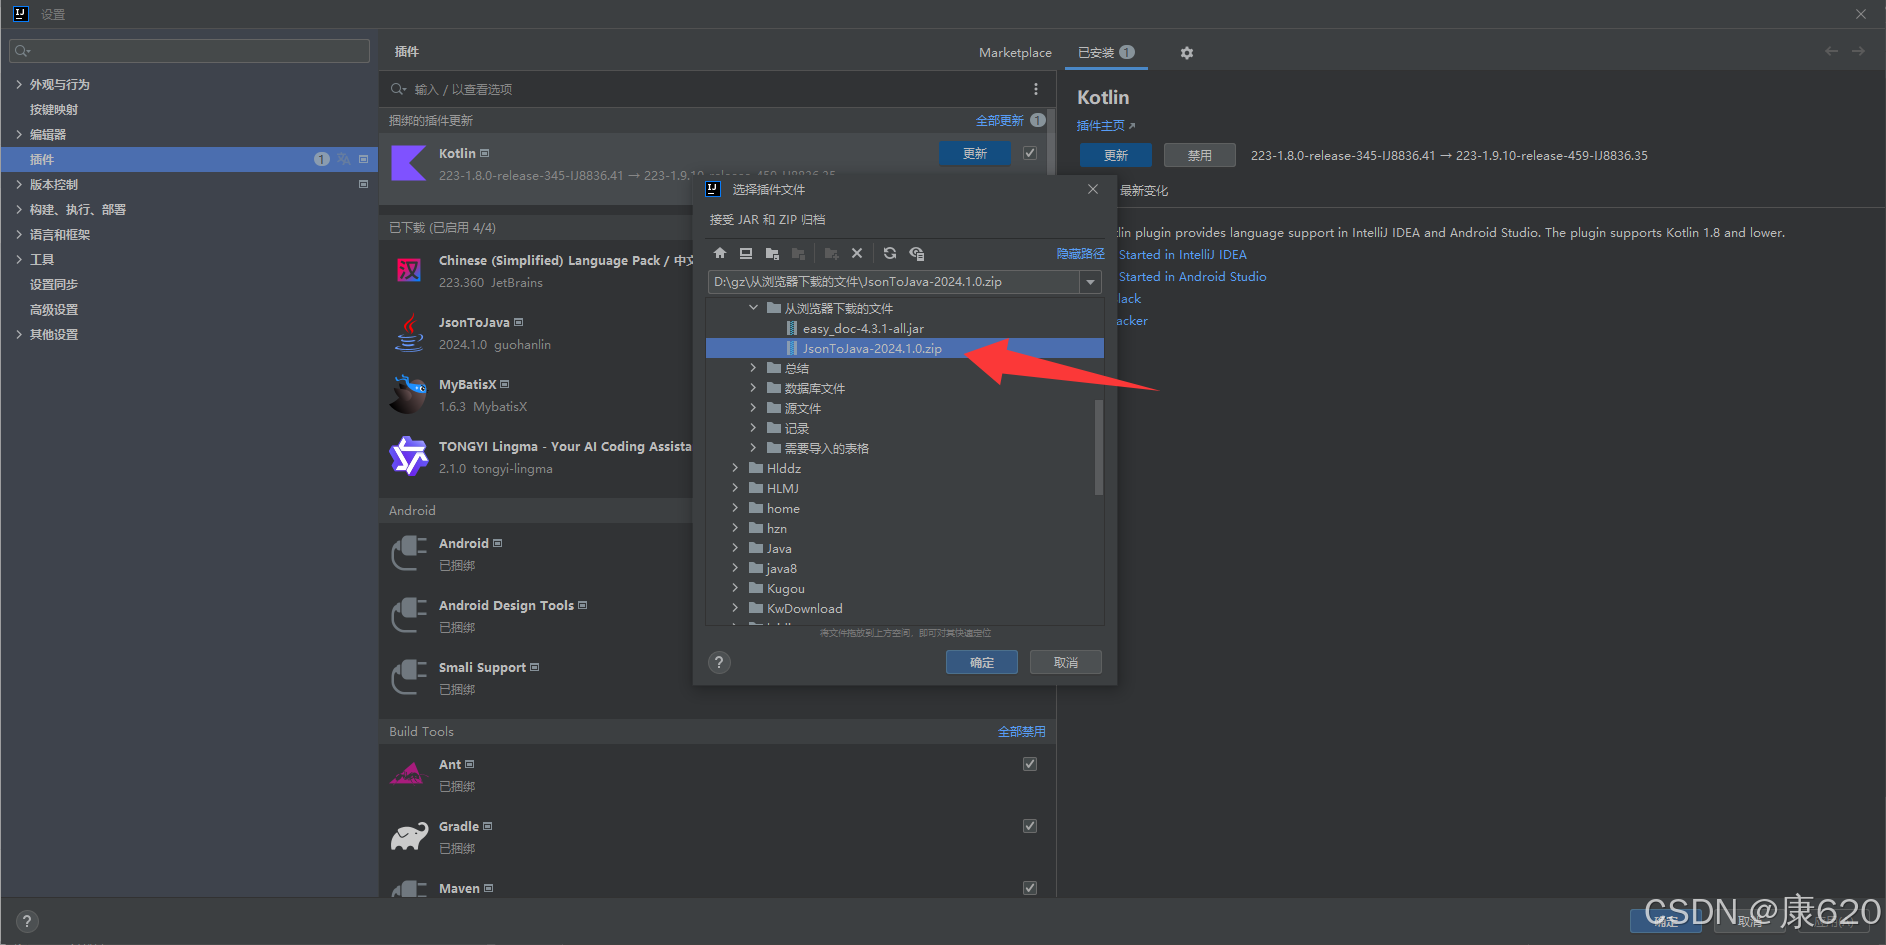1886x945 pixels.
Task: Click 全部更新 link
Action: click(1000, 120)
